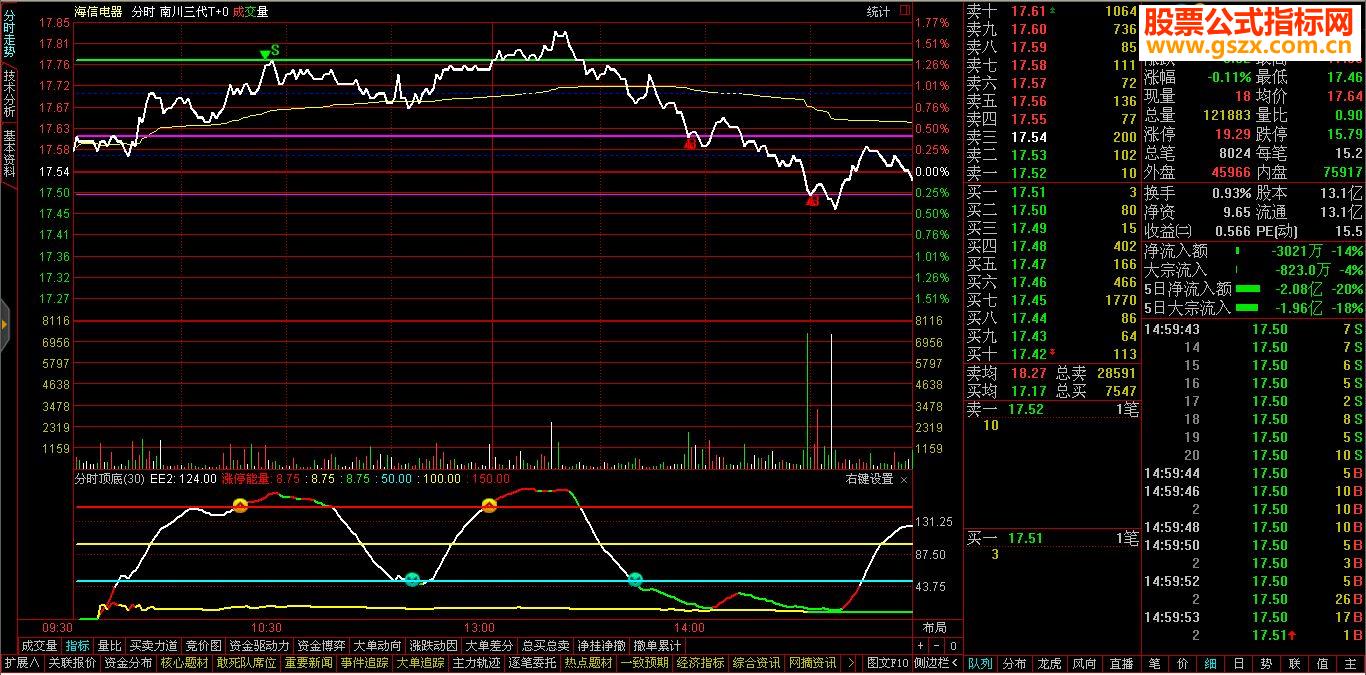The image size is (1366, 675).
Task: Open 热点题材 tab
Action: (x=588, y=663)
